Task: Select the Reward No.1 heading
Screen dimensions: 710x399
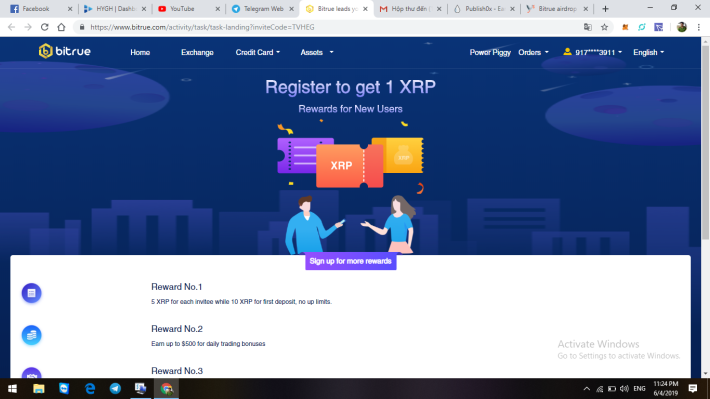Action: click(x=177, y=287)
